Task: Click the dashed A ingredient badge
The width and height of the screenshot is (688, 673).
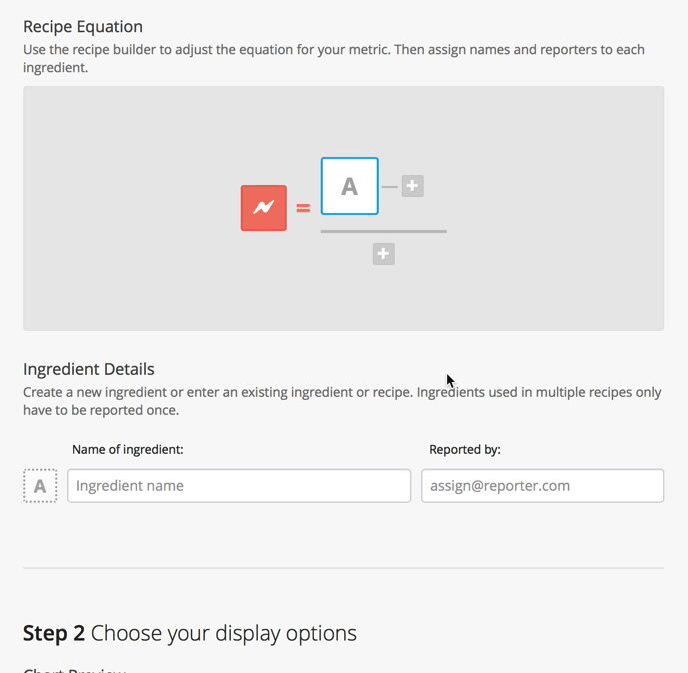Action: 40,486
